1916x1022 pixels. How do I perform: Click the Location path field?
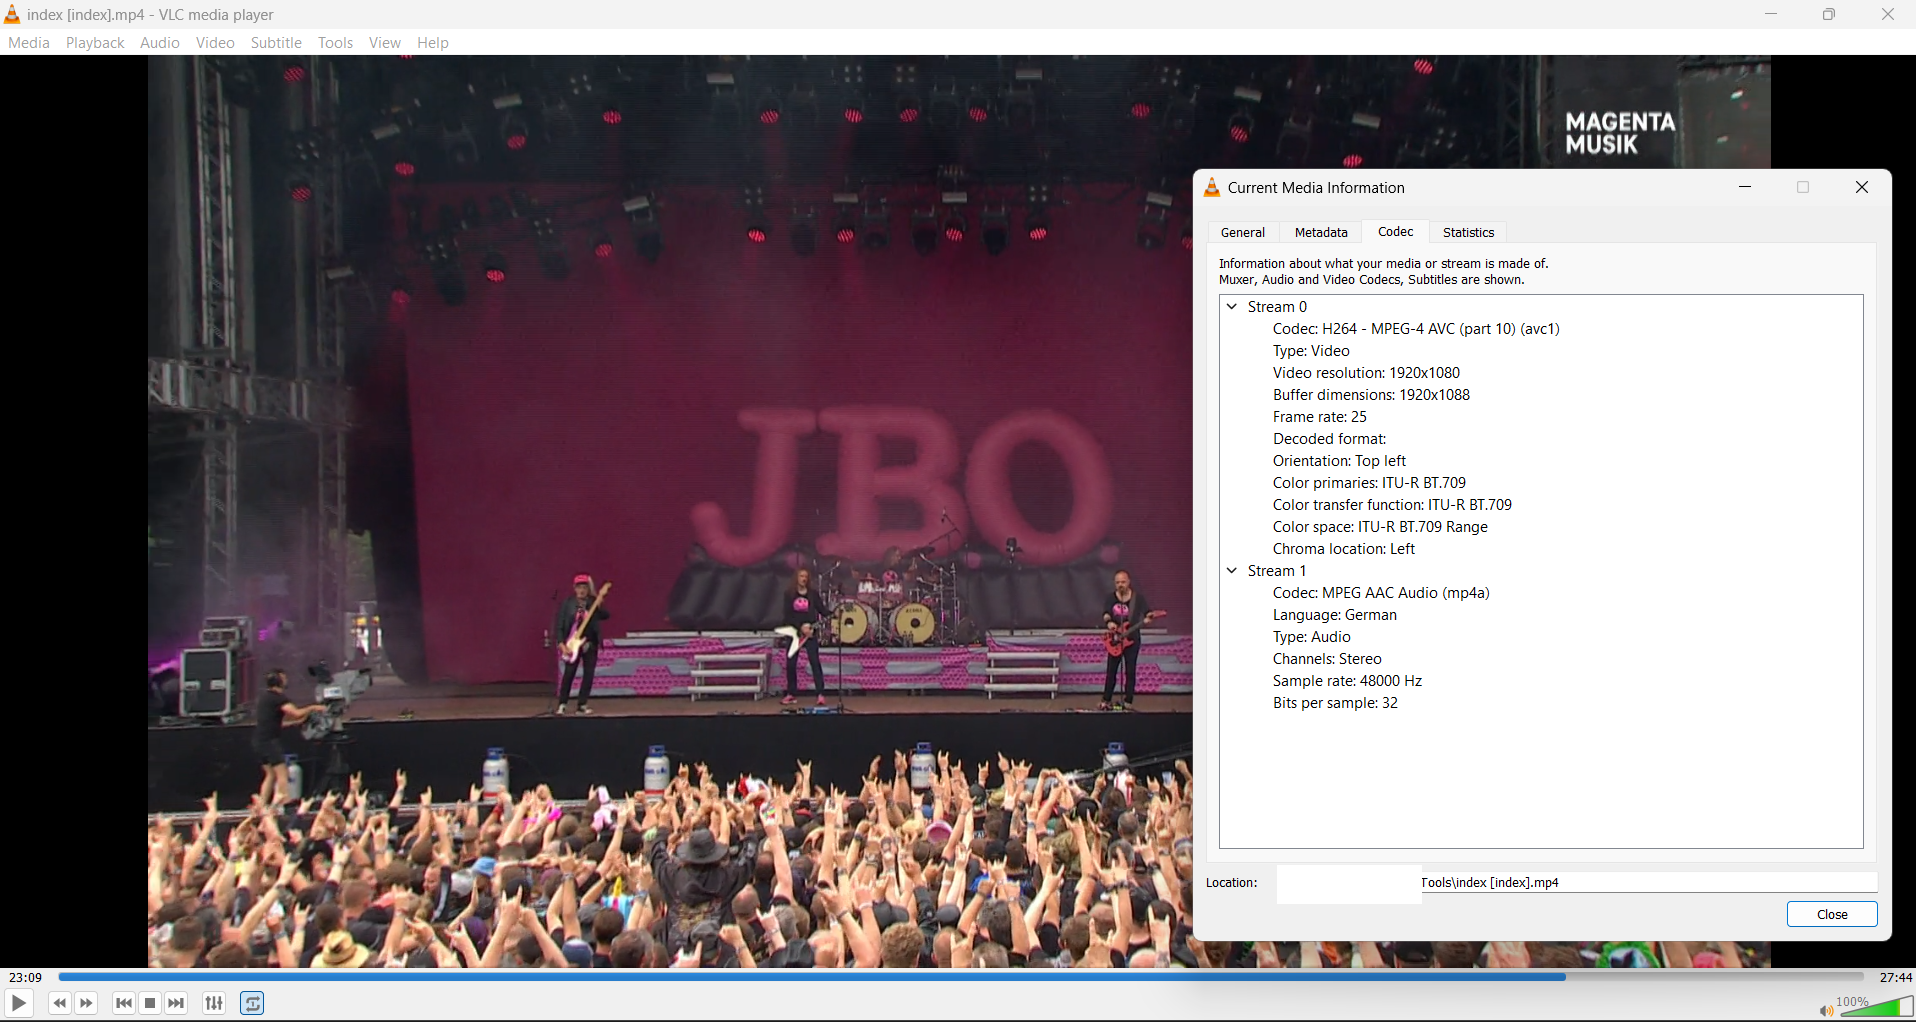[x=1577, y=883]
